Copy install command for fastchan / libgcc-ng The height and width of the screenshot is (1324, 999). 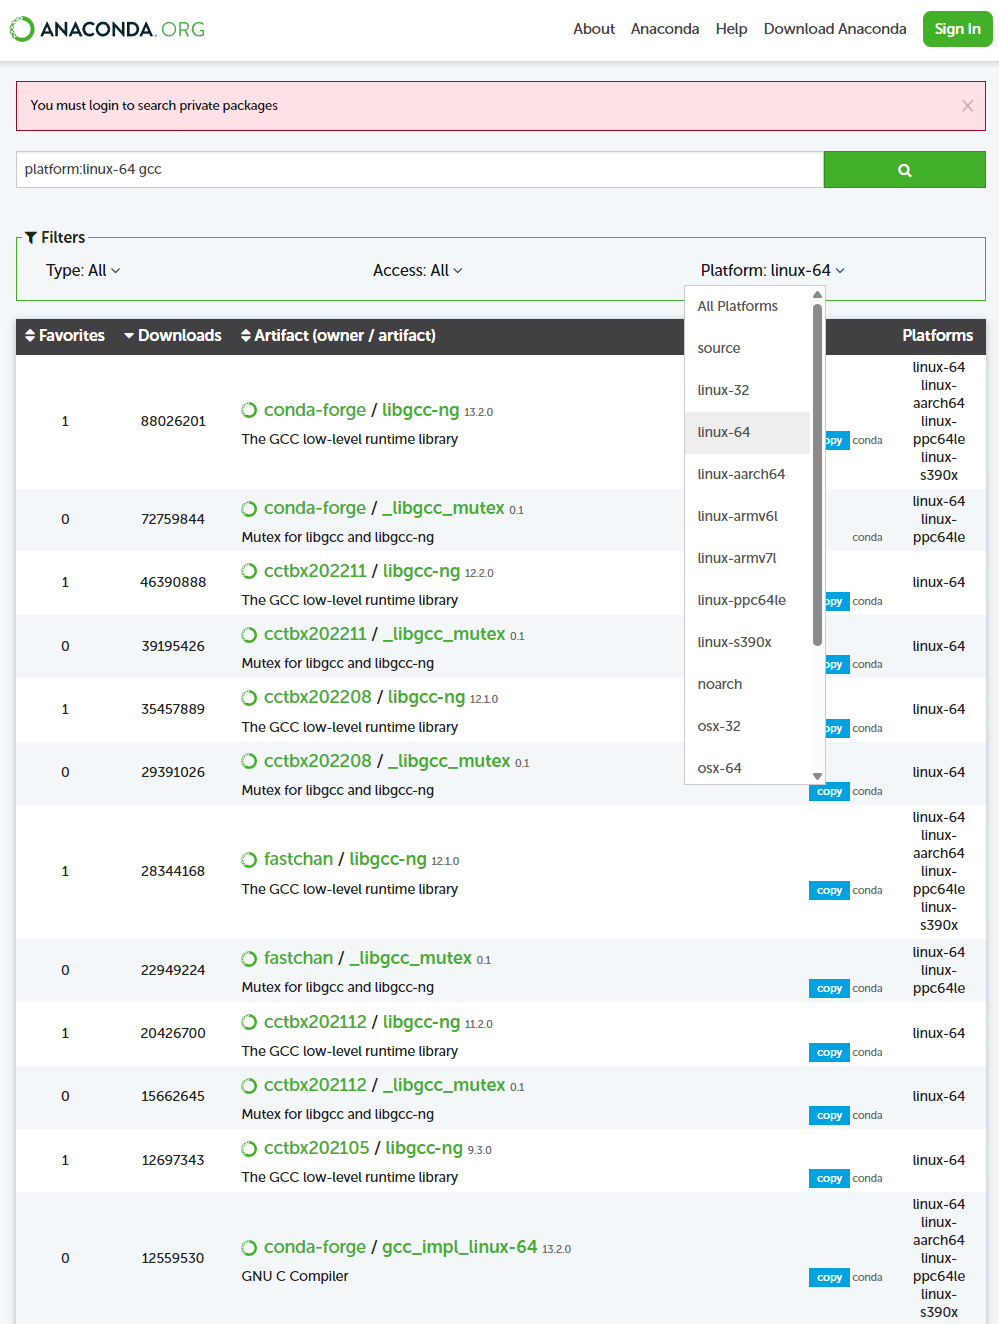(829, 891)
